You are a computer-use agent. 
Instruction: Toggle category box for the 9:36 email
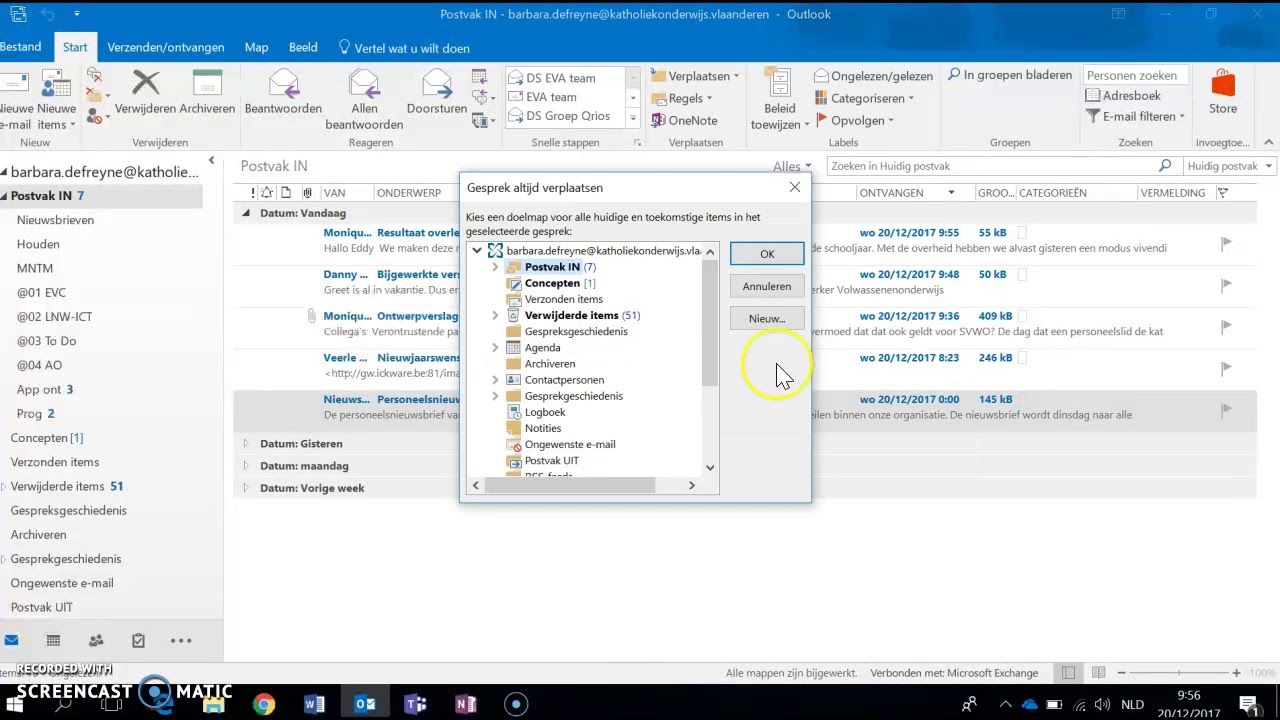pos(1022,316)
